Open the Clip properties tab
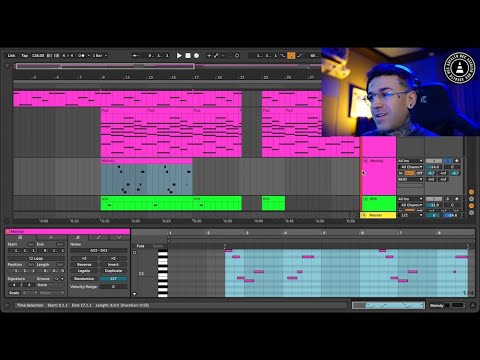480x360 pixels. [x=20, y=237]
